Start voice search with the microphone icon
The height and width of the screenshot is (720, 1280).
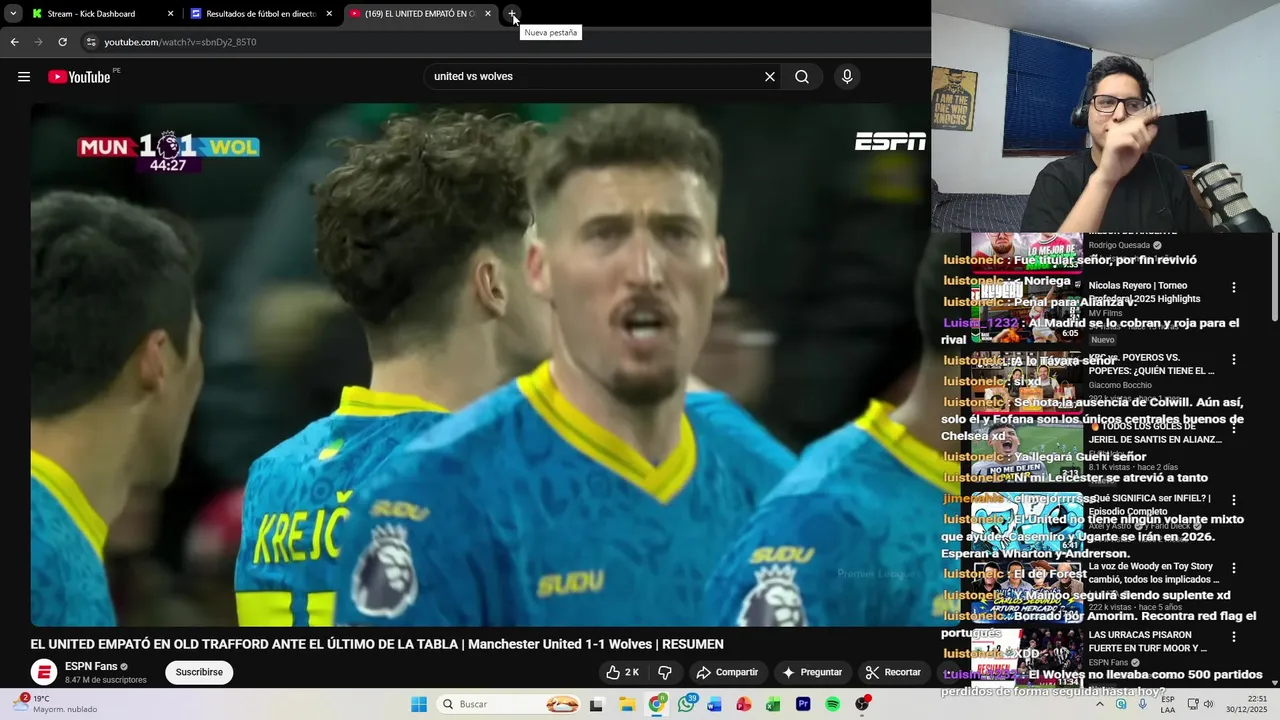[x=847, y=77]
